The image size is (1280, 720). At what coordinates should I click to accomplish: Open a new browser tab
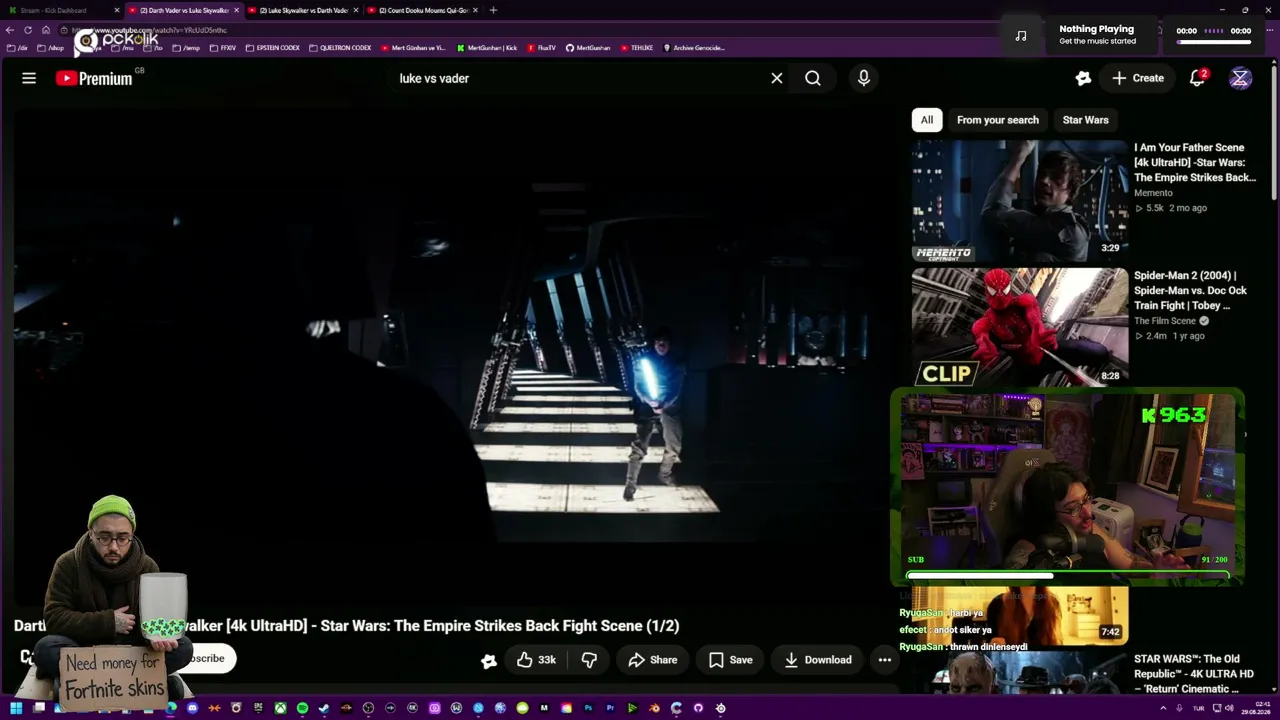click(x=493, y=10)
